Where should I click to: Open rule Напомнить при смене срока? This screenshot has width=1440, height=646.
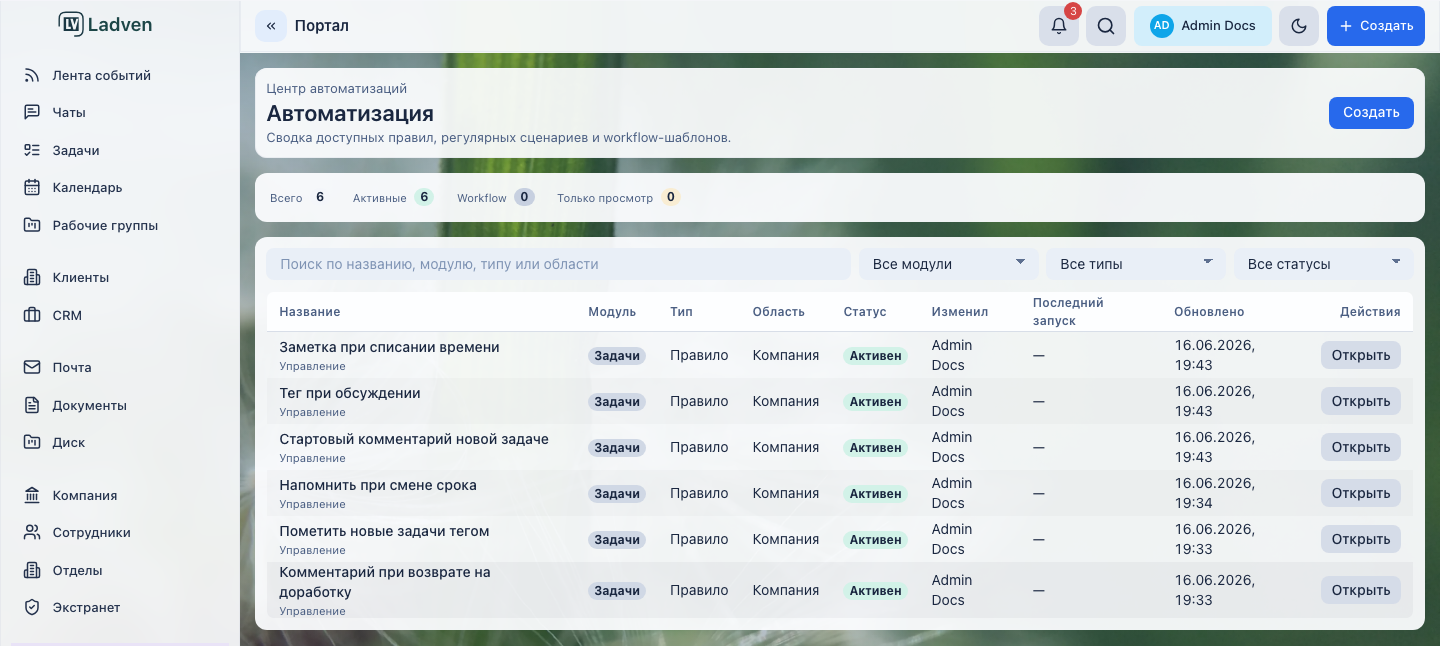pos(1361,493)
